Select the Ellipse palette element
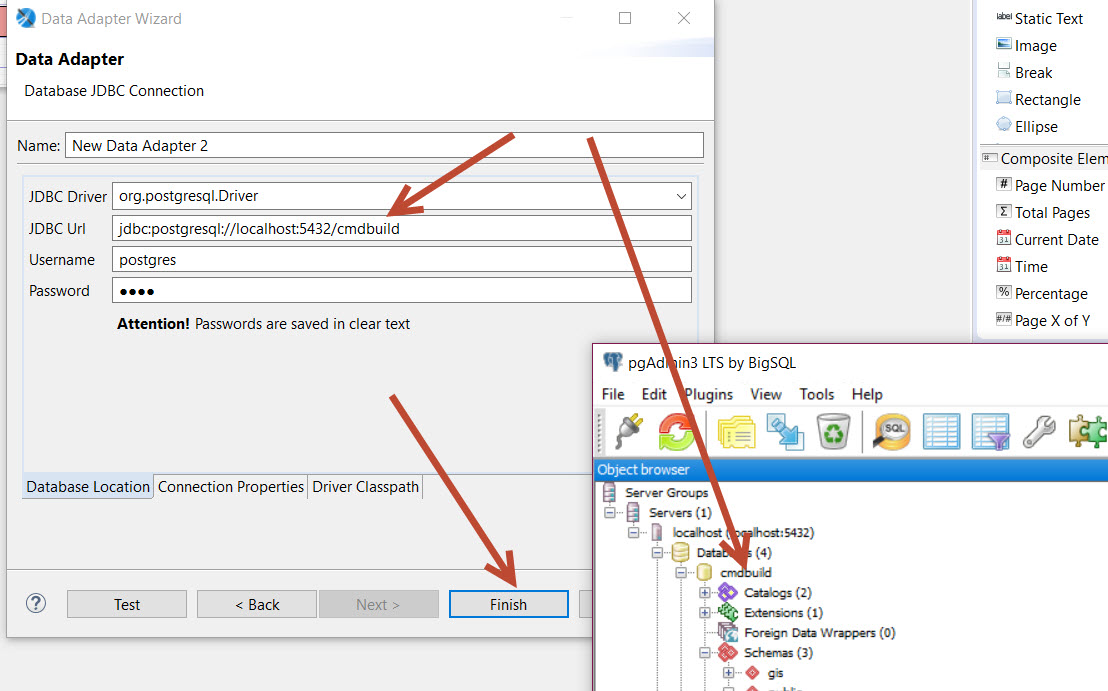 tap(1035, 127)
